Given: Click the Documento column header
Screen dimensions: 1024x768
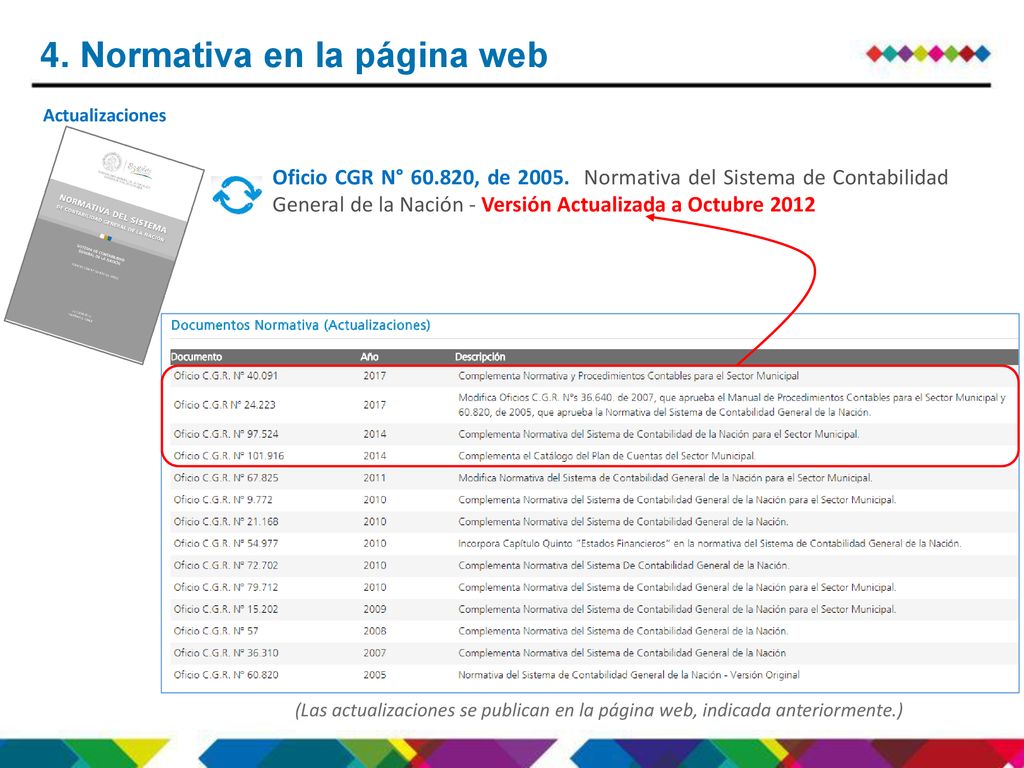Looking at the screenshot, I should point(196,357).
